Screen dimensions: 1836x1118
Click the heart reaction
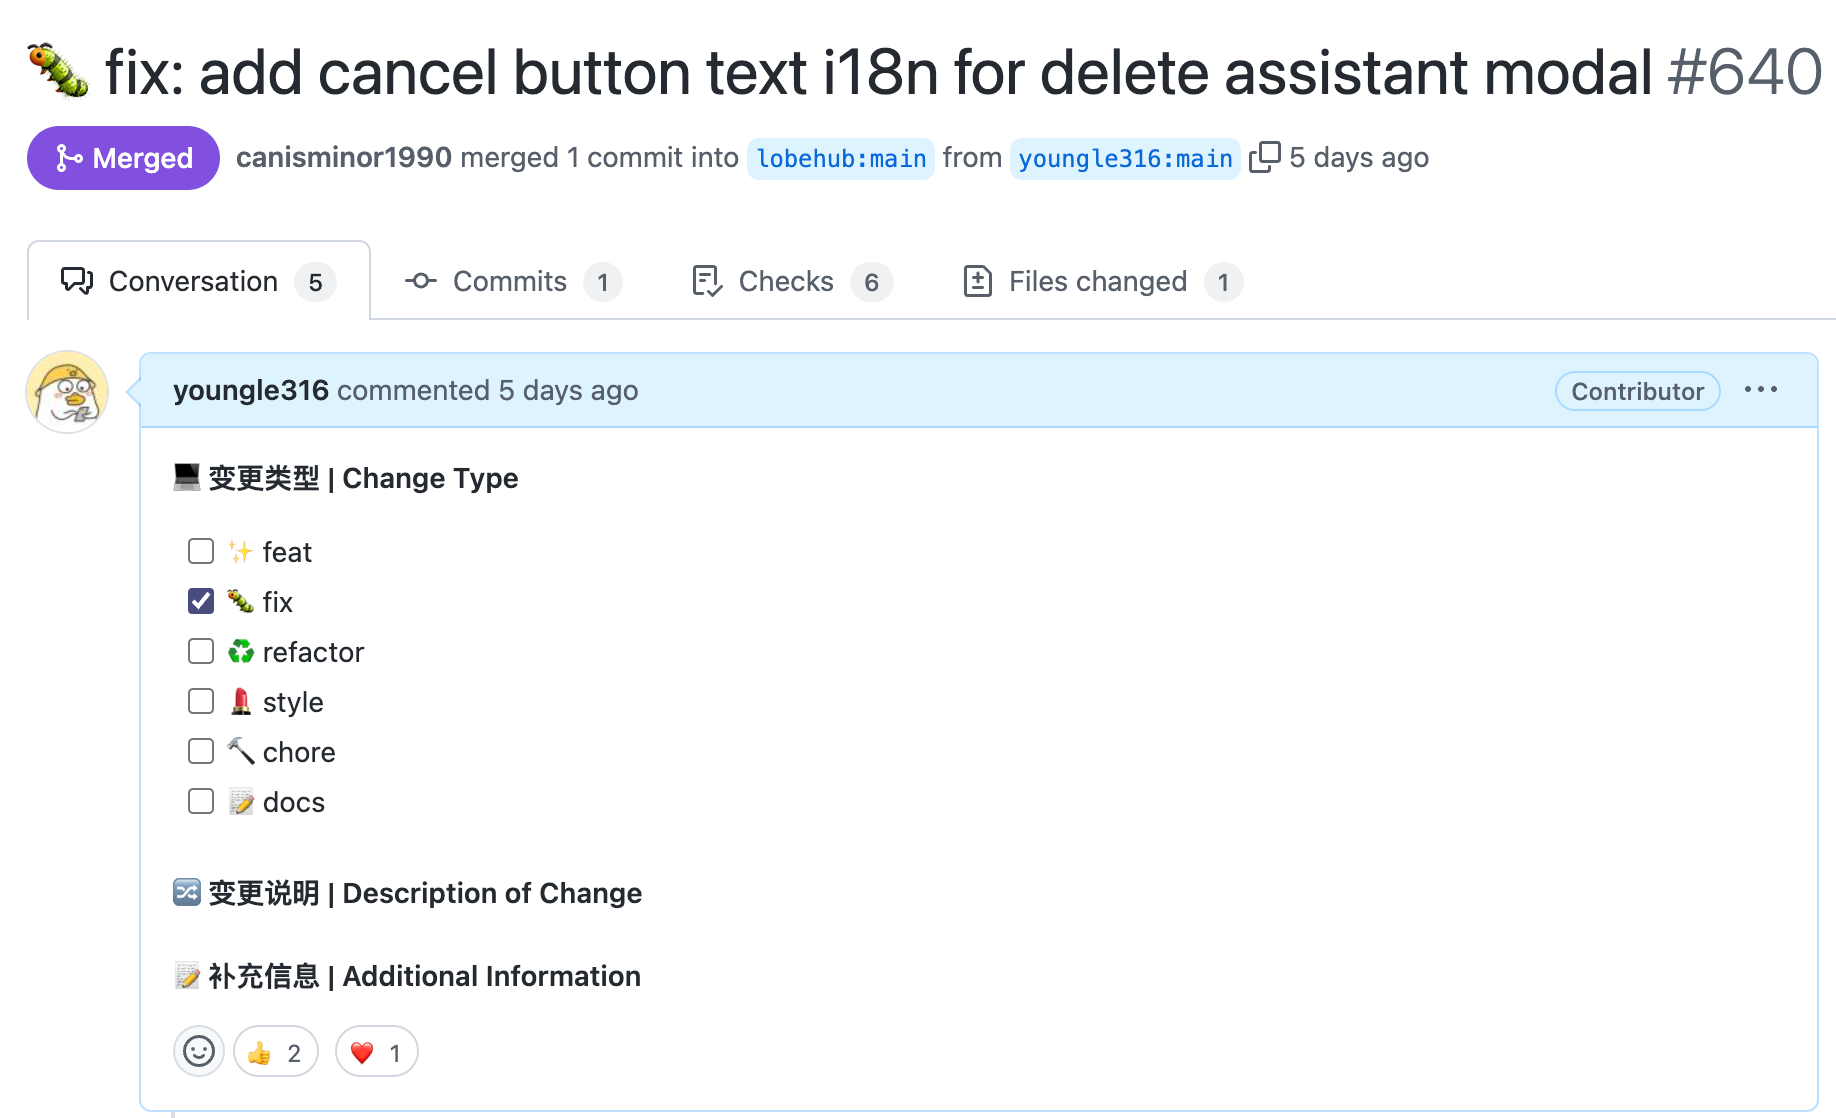click(x=376, y=1052)
